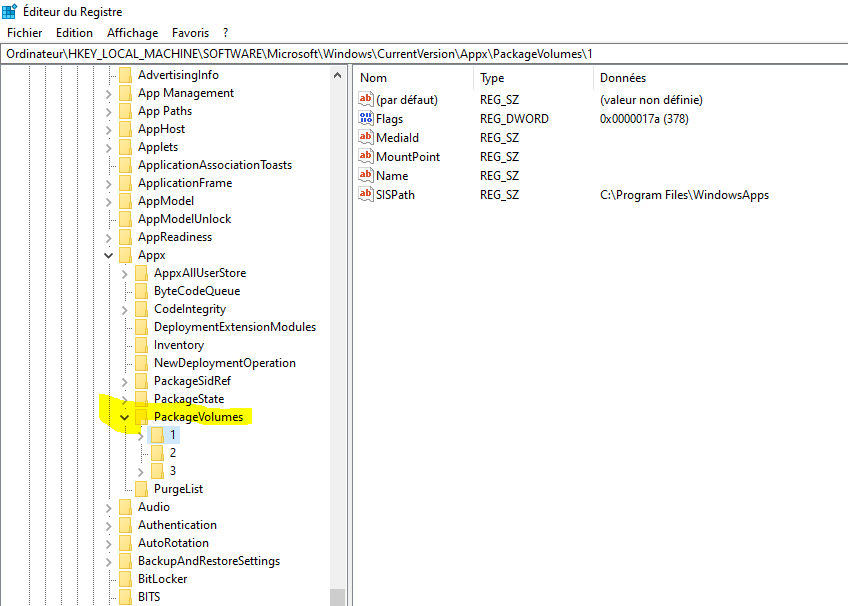Expand subkey 3 under PackageVolumes
Viewport: 848px width, 606px height.
pos(141,472)
